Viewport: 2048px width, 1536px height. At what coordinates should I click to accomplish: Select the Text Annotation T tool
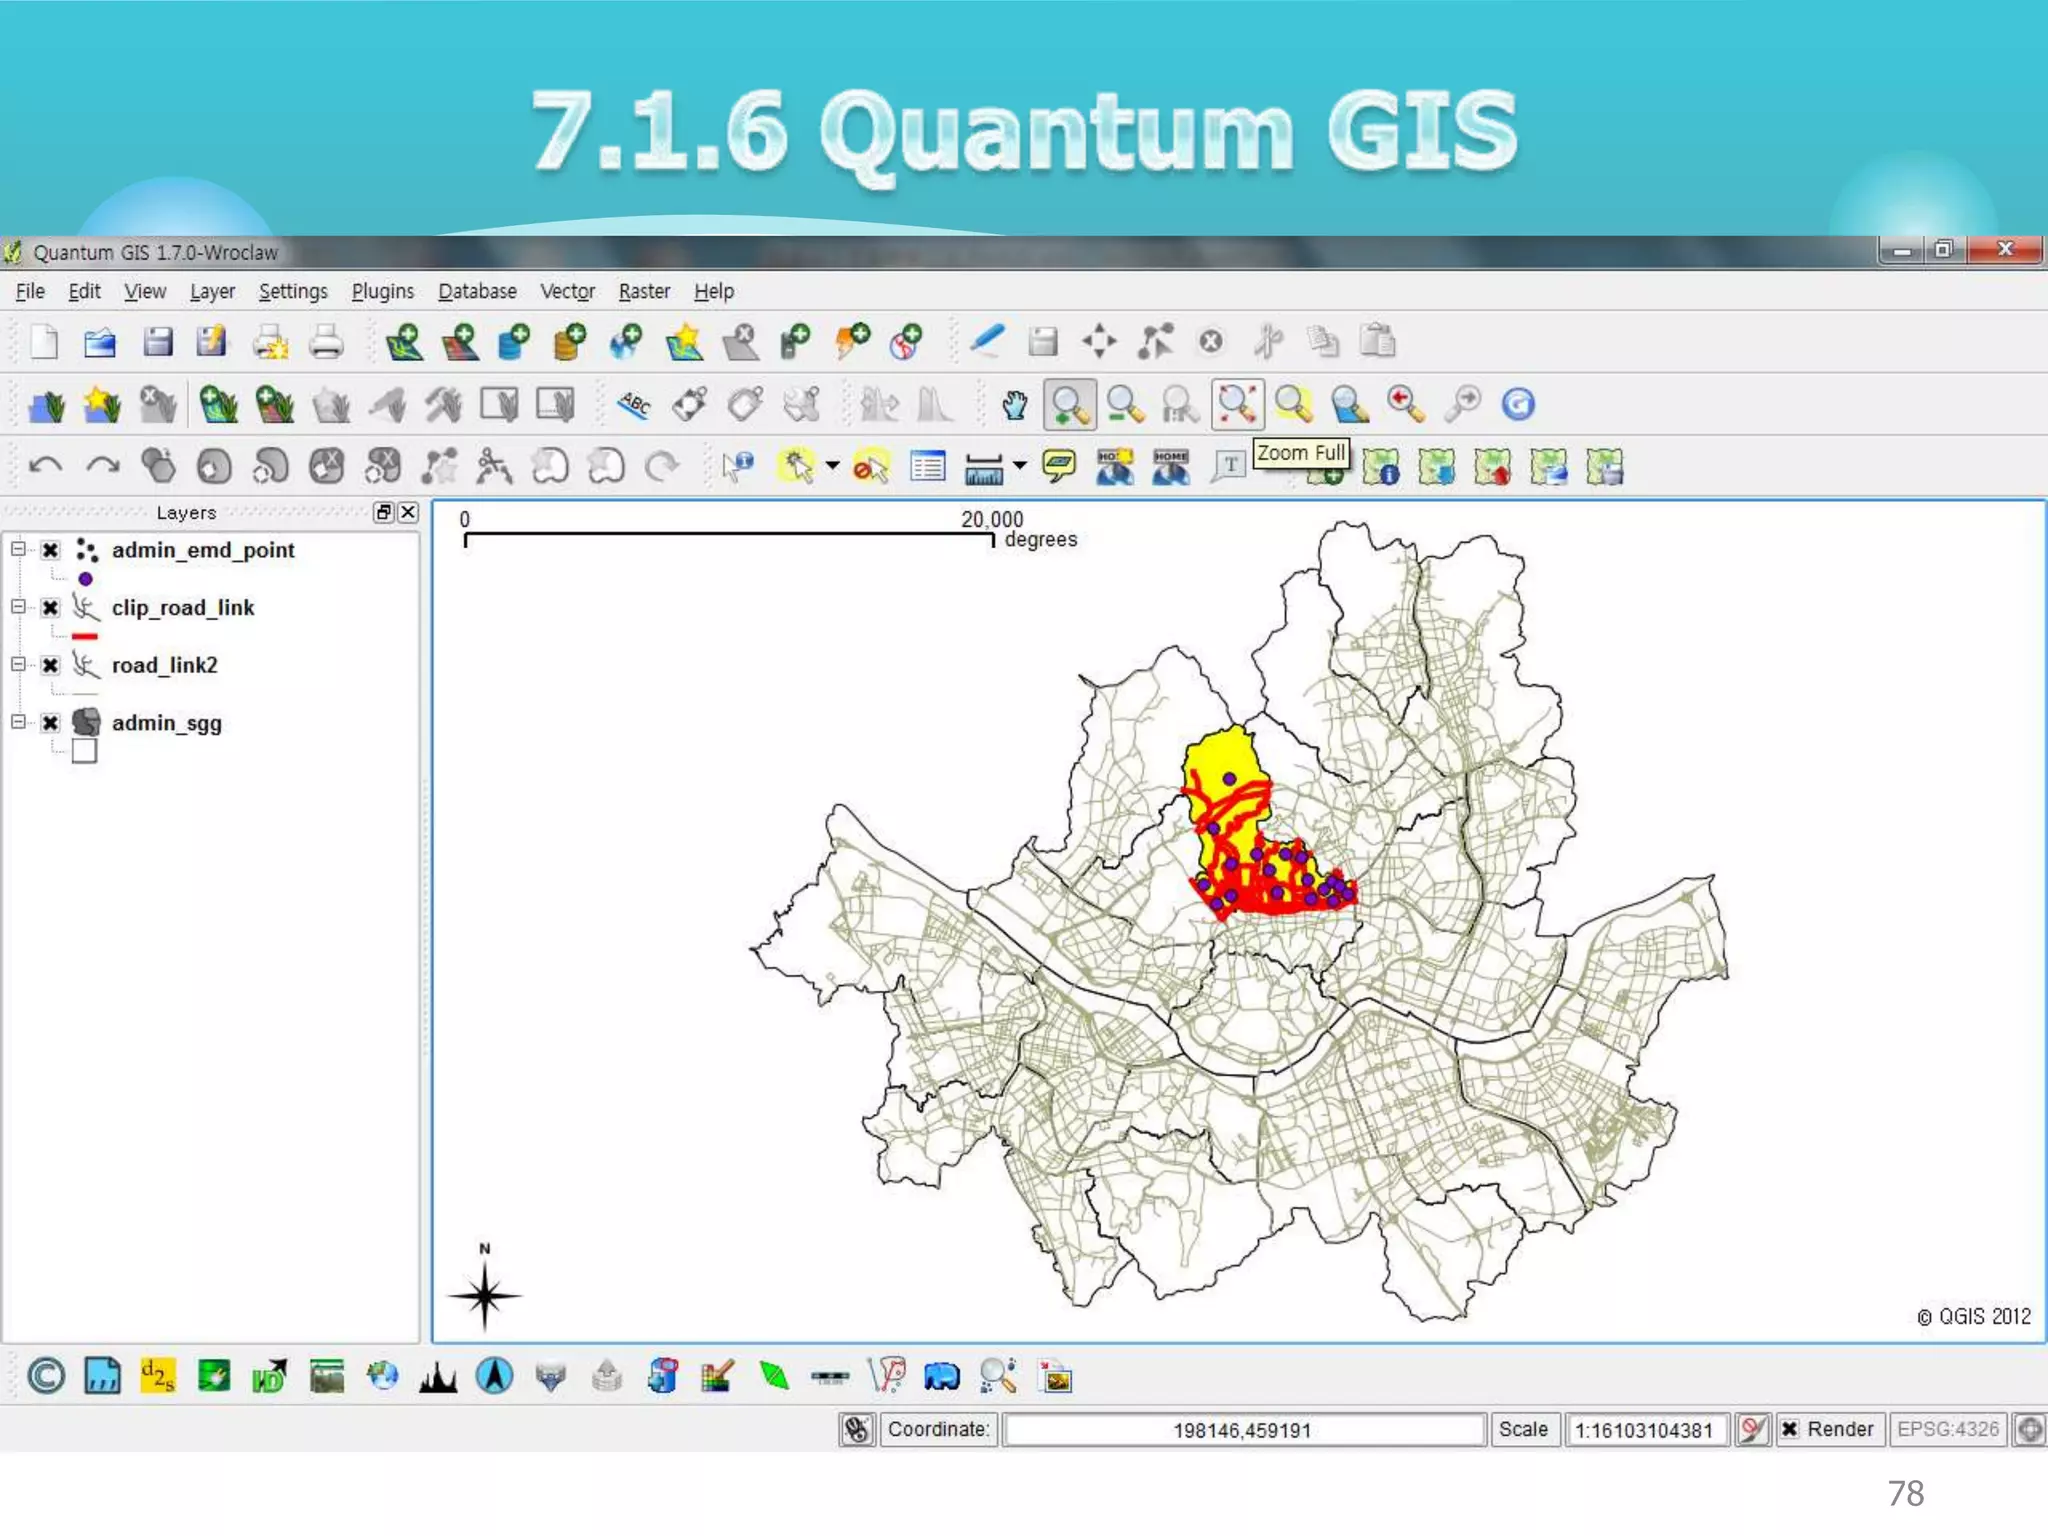point(1229,466)
